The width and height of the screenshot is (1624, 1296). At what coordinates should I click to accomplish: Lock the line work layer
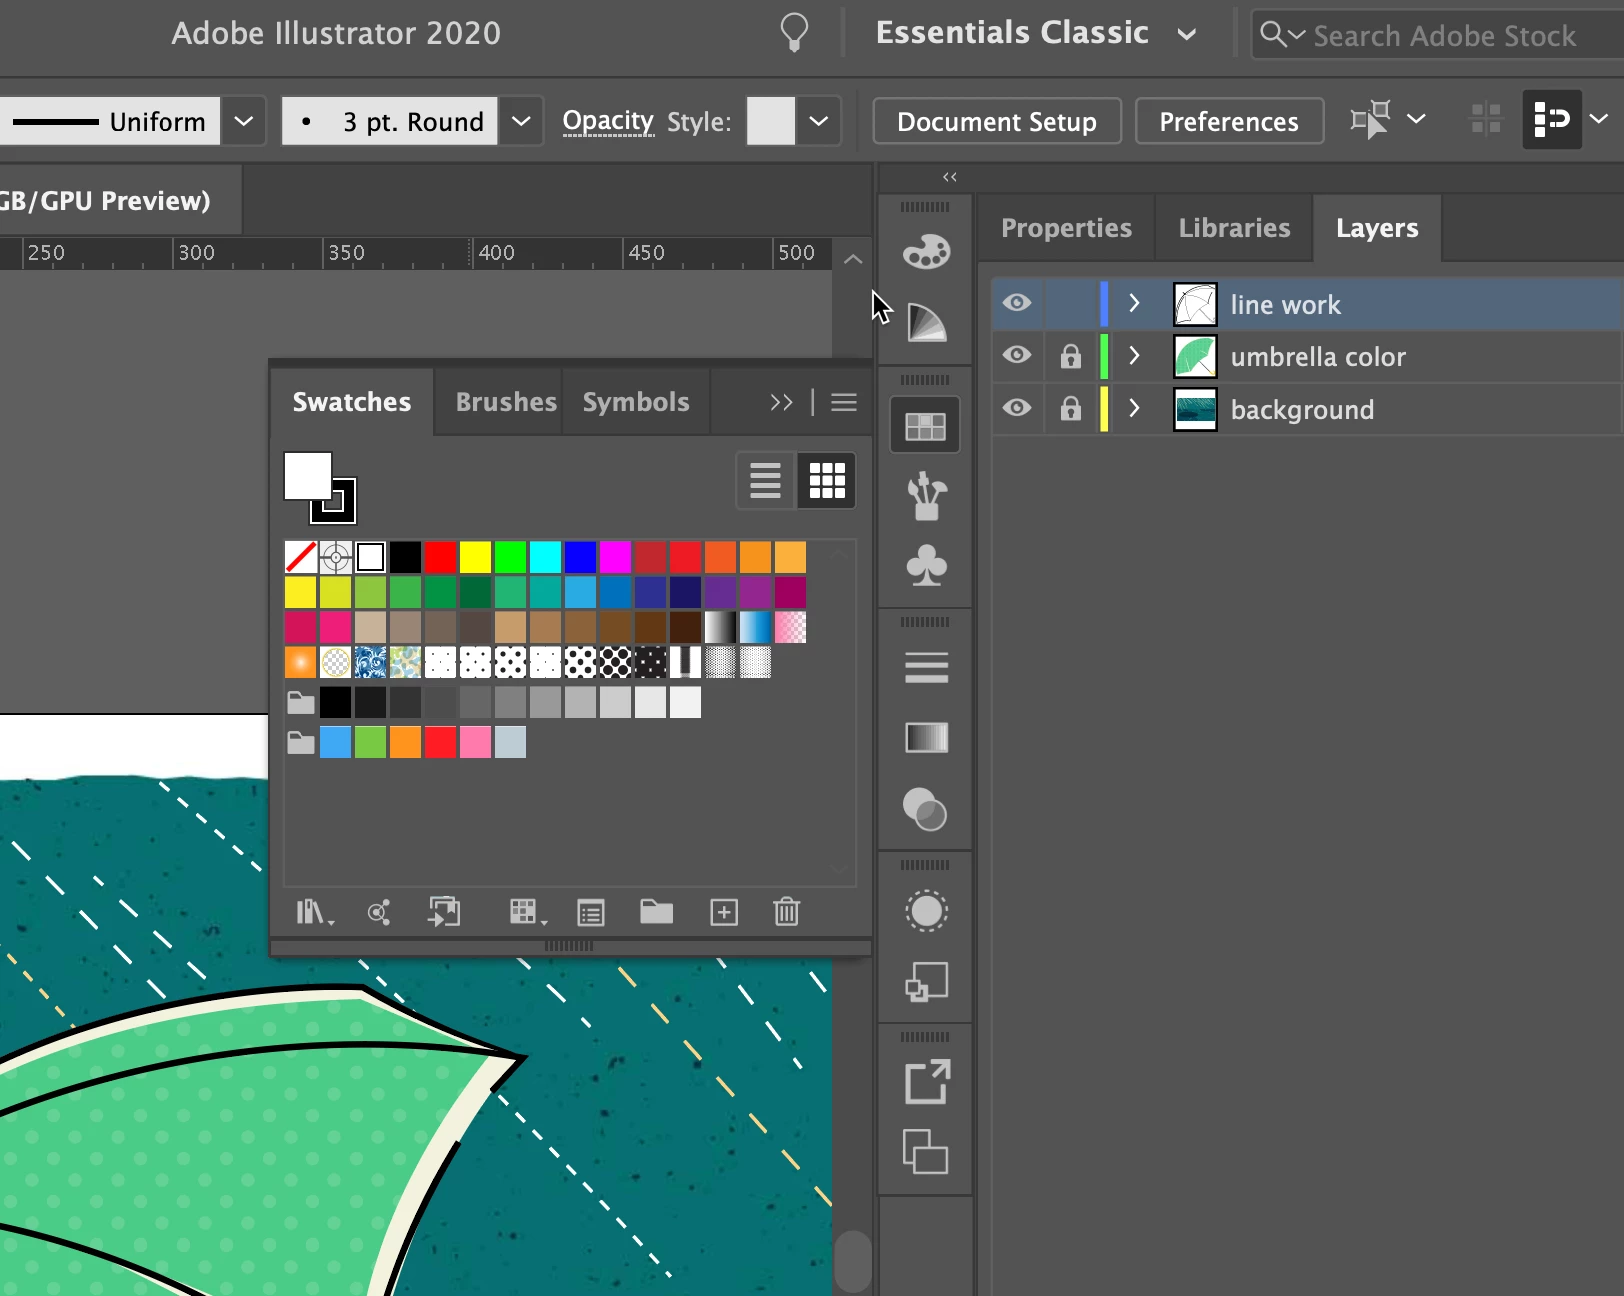[x=1071, y=304]
